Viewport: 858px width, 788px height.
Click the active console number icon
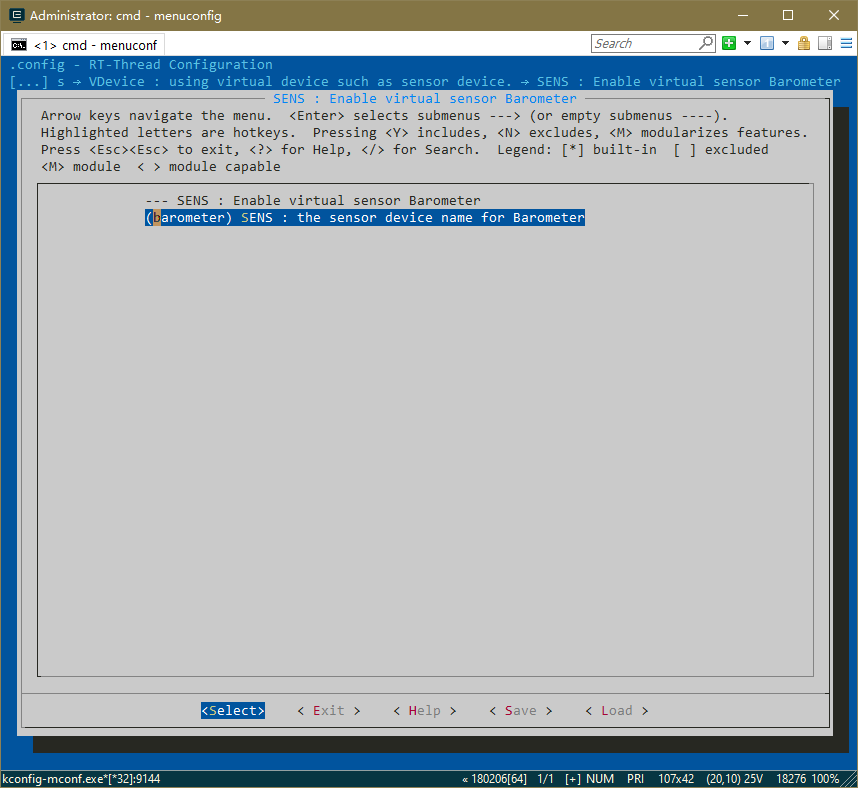(x=767, y=43)
